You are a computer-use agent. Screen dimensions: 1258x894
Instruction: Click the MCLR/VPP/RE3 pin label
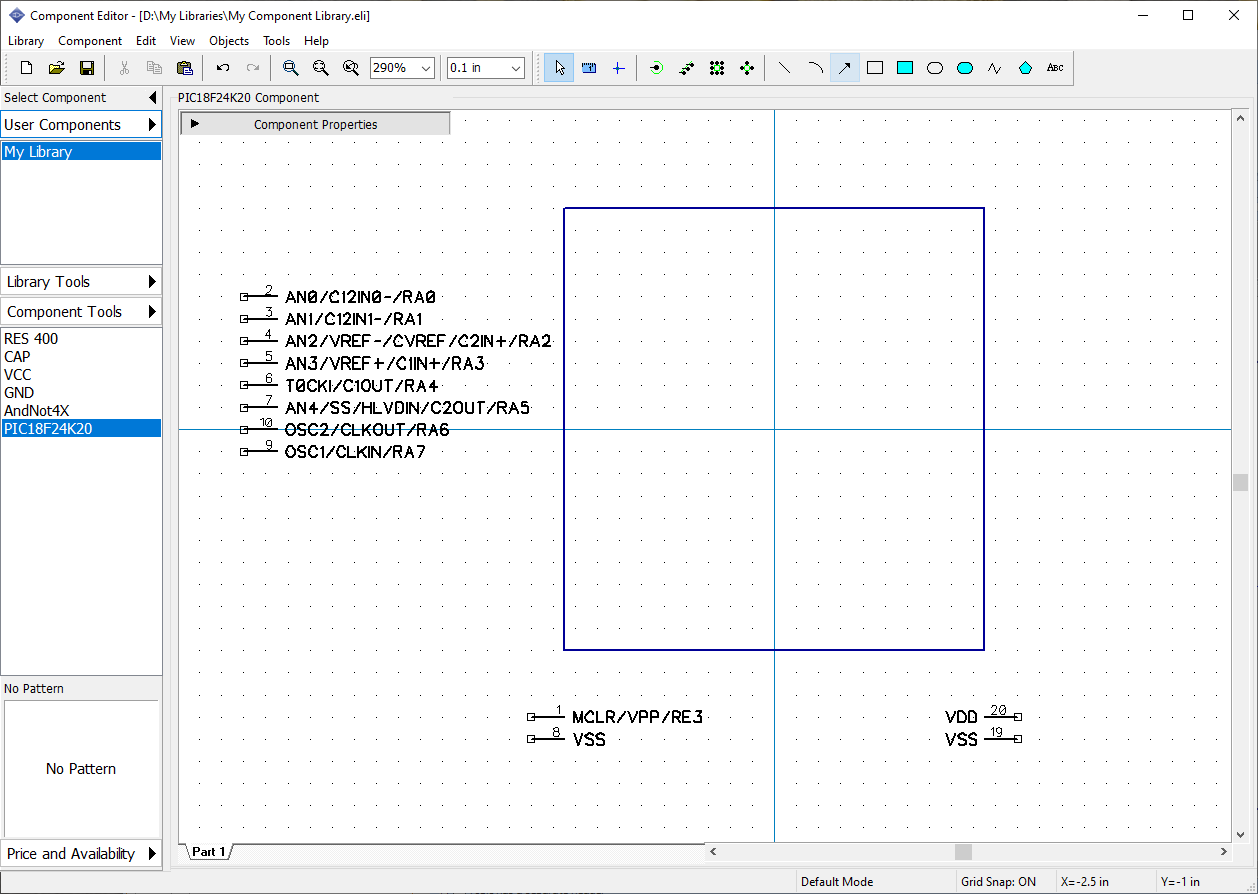[x=637, y=717]
